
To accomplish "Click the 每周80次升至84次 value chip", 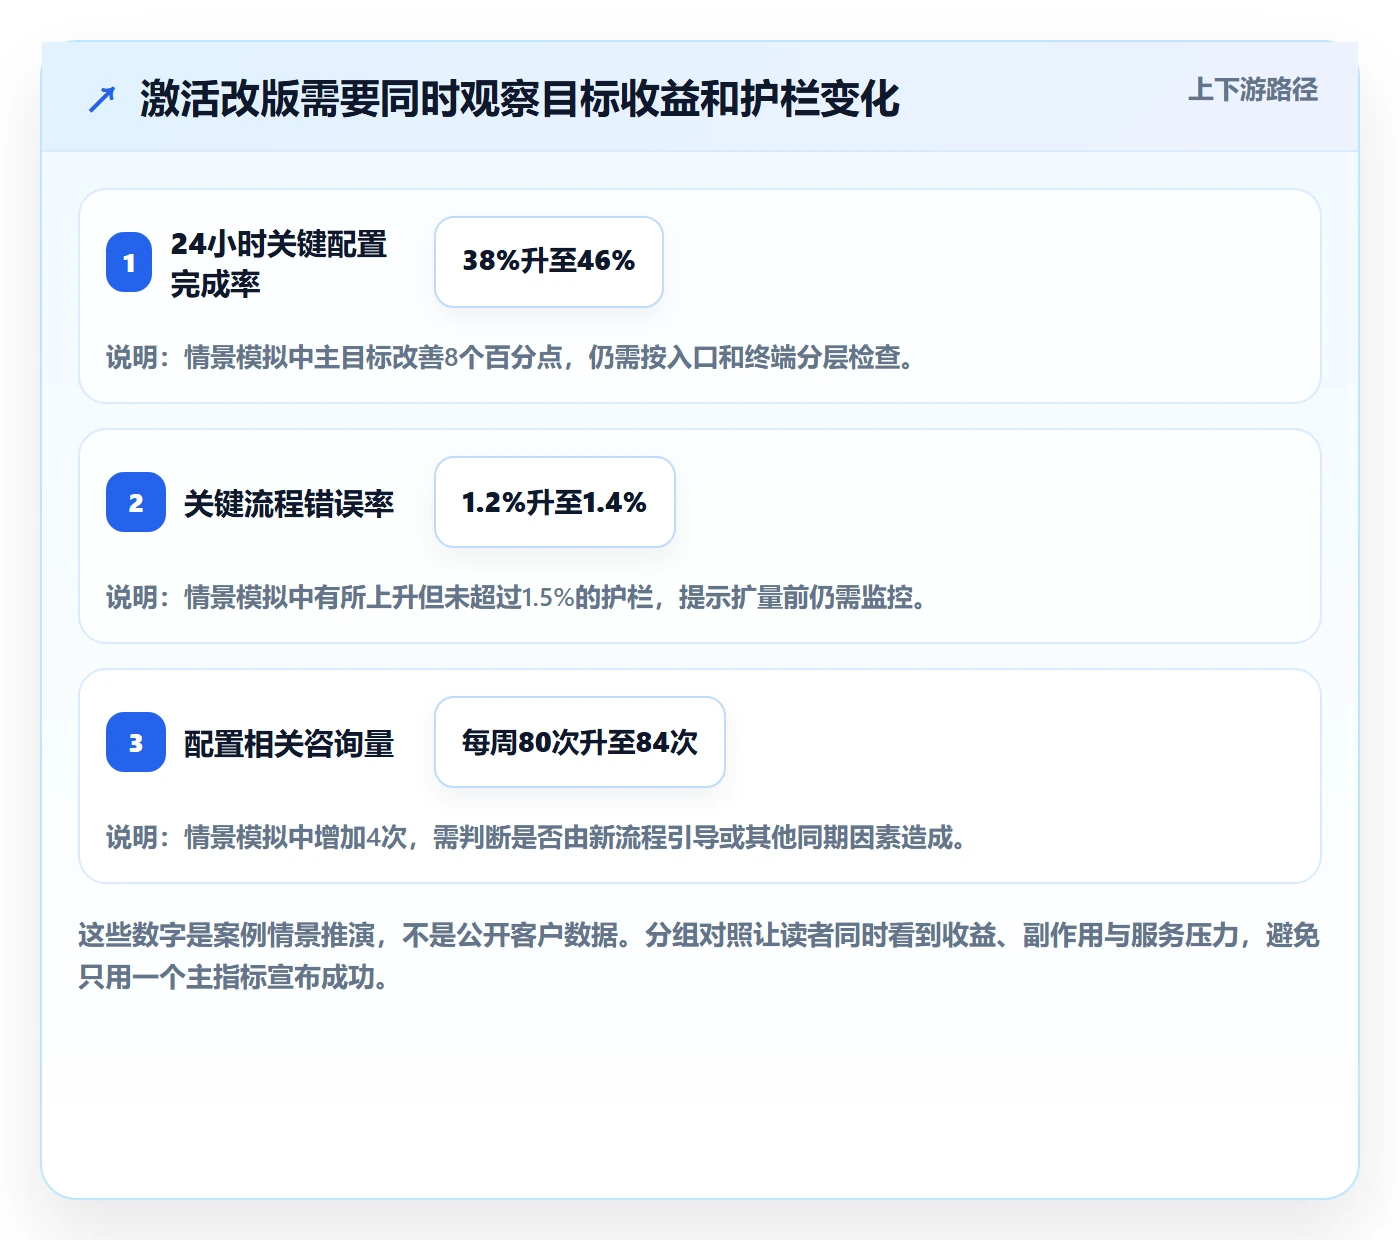I will [580, 742].
